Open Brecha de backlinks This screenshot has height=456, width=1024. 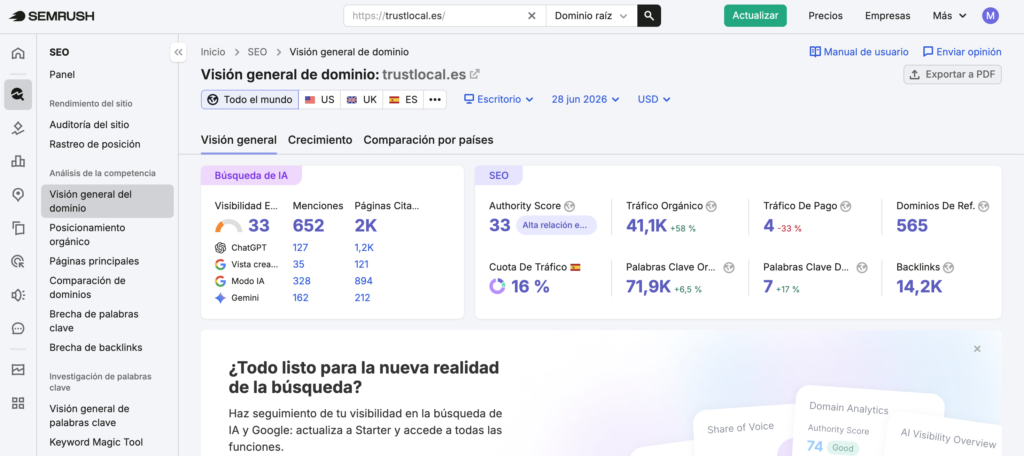pyautogui.click(x=96, y=348)
